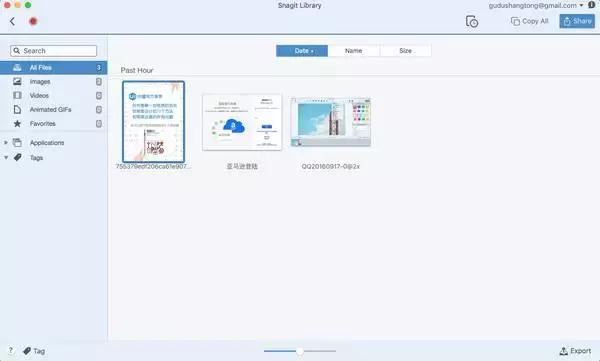Start a capture with the red record button
Image resolution: width=600 pixels, height=361 pixels.
pyautogui.click(x=33, y=21)
